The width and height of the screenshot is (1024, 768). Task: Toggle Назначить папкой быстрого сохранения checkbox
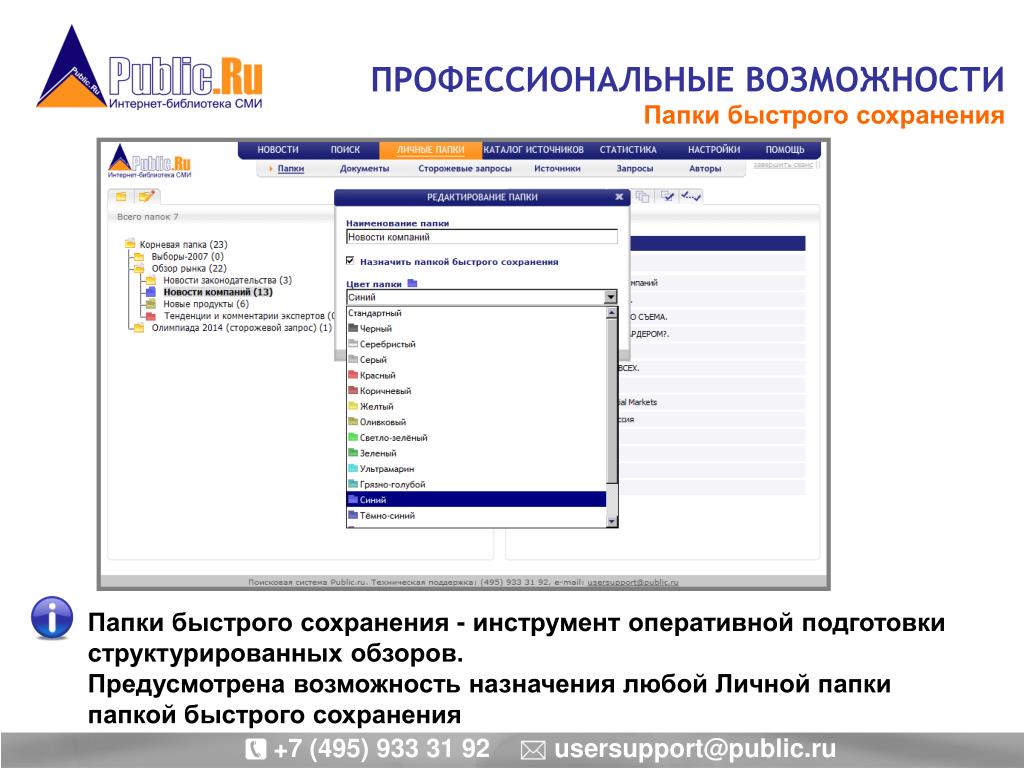pyautogui.click(x=350, y=261)
